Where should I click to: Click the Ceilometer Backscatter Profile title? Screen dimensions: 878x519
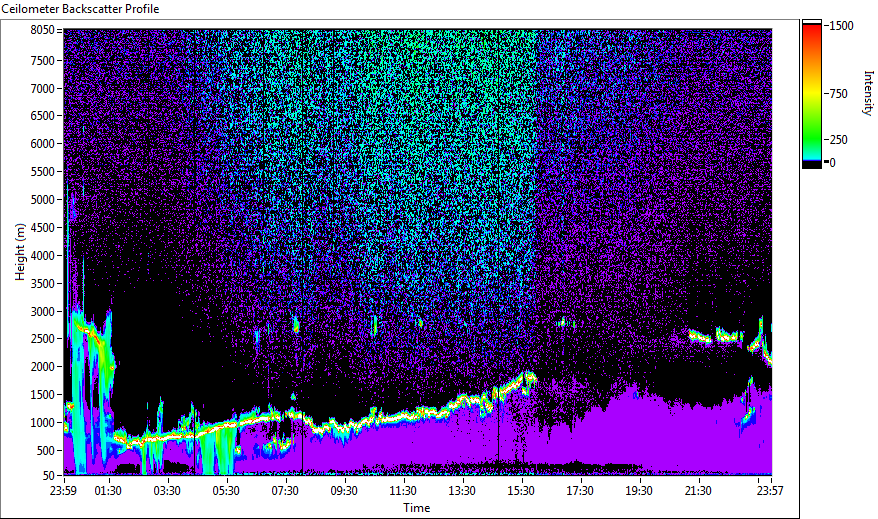[x=80, y=9]
